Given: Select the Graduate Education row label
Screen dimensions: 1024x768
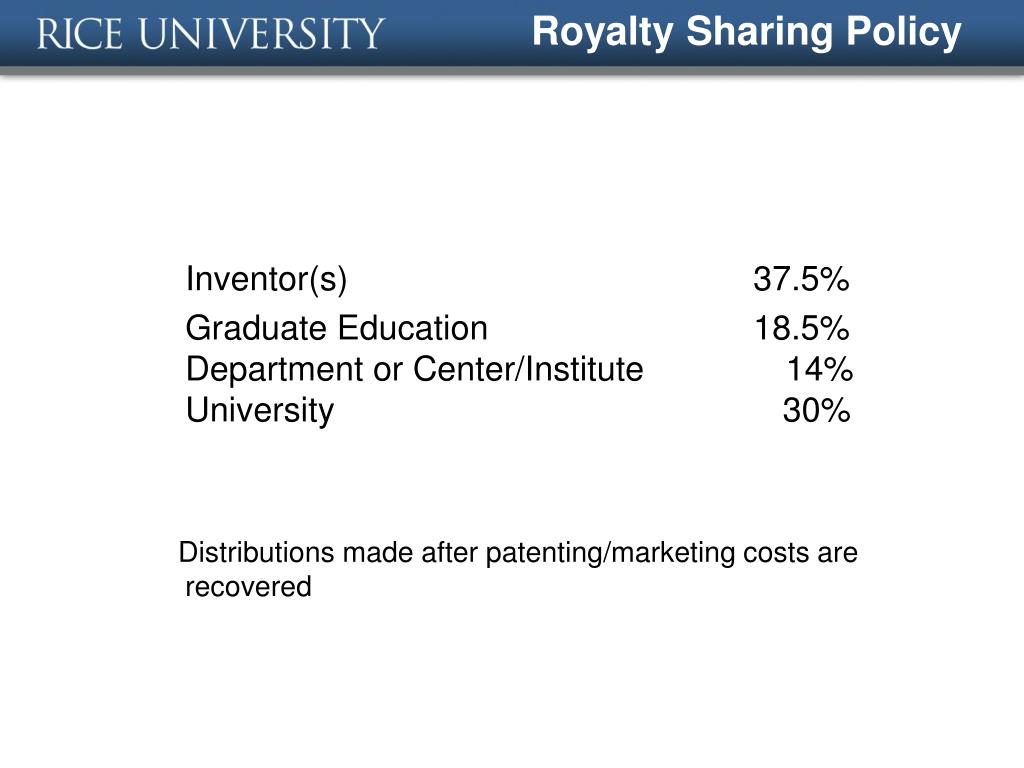Looking at the screenshot, I should point(336,328).
